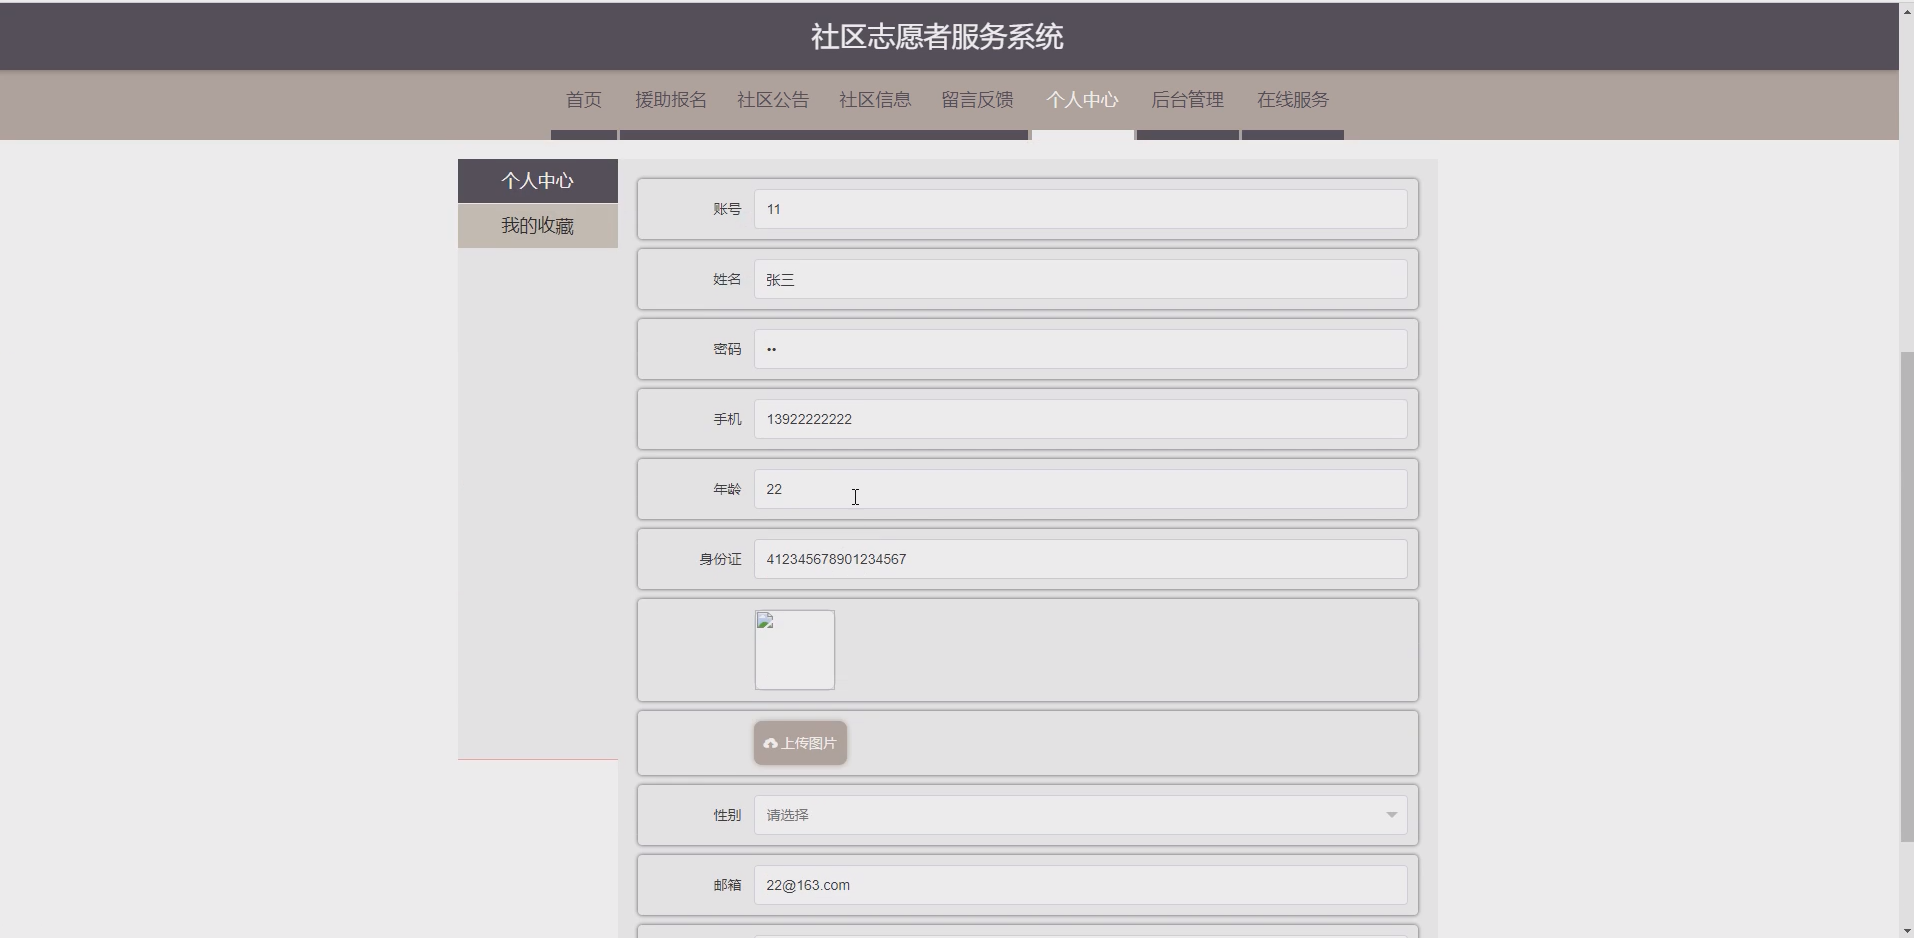Focus the 身份证 ID number field
The height and width of the screenshot is (938, 1914).
(1081, 559)
